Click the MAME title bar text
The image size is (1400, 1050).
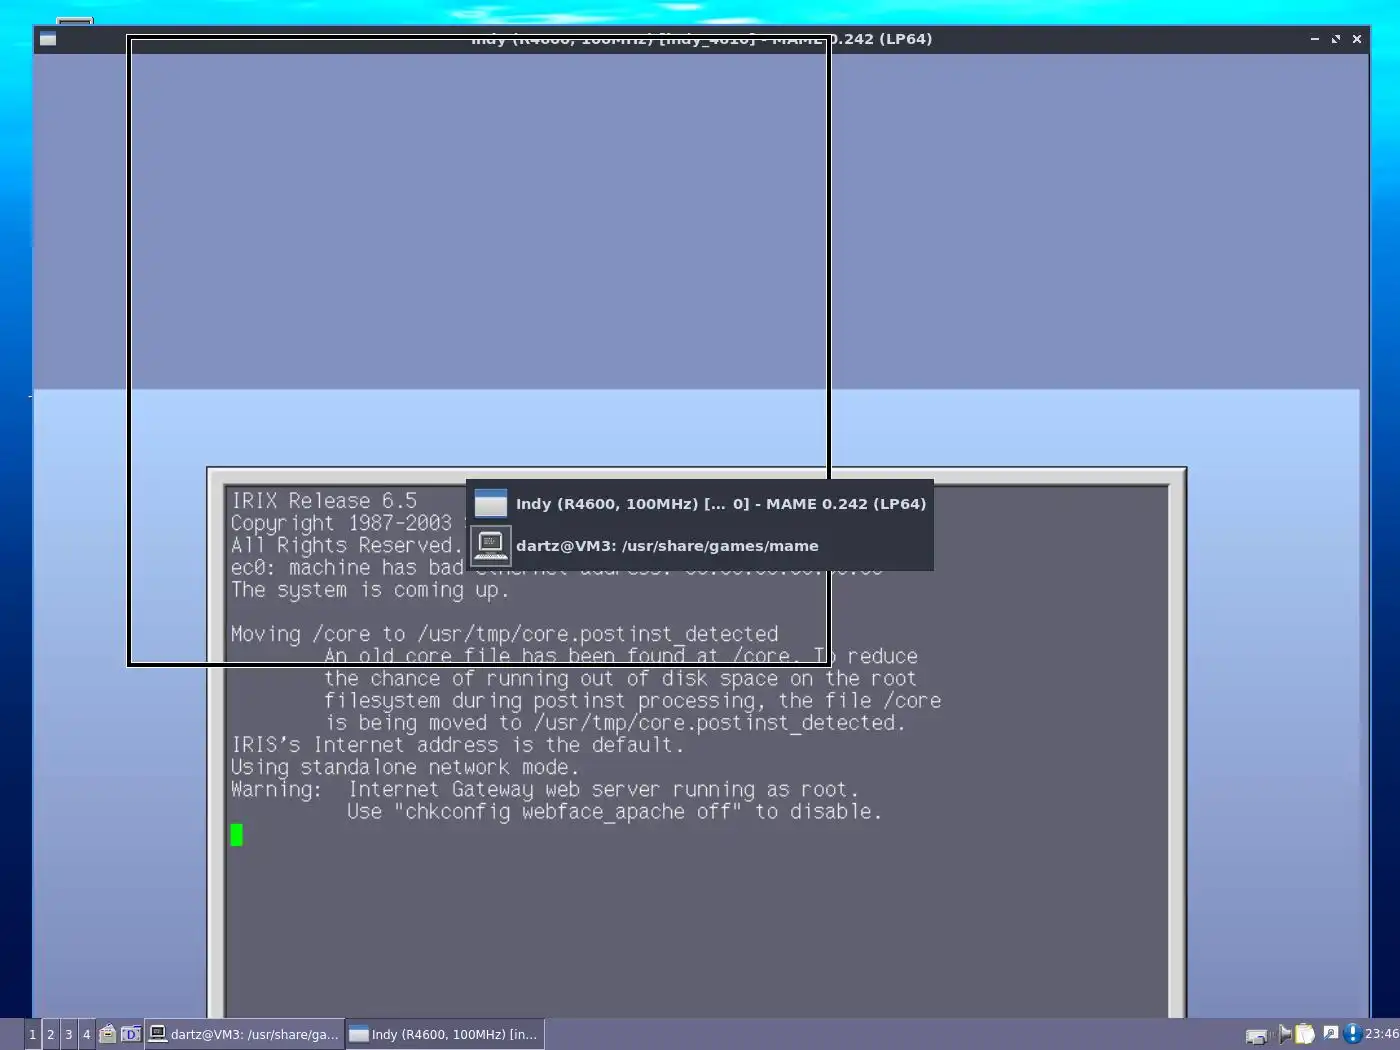[x=701, y=39]
